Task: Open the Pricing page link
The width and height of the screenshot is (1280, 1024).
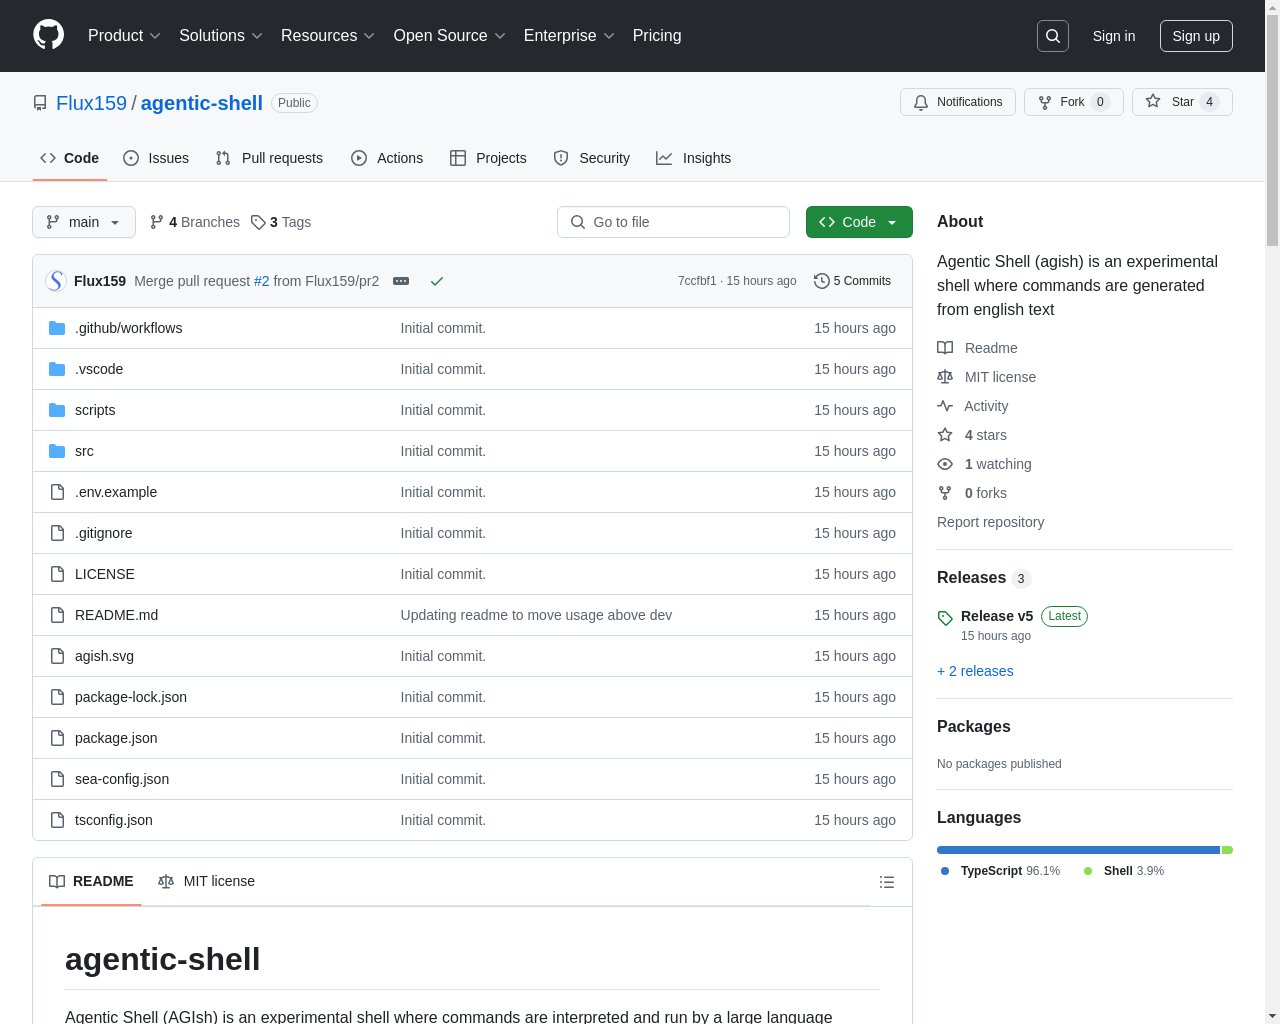Action: pyautogui.click(x=657, y=36)
